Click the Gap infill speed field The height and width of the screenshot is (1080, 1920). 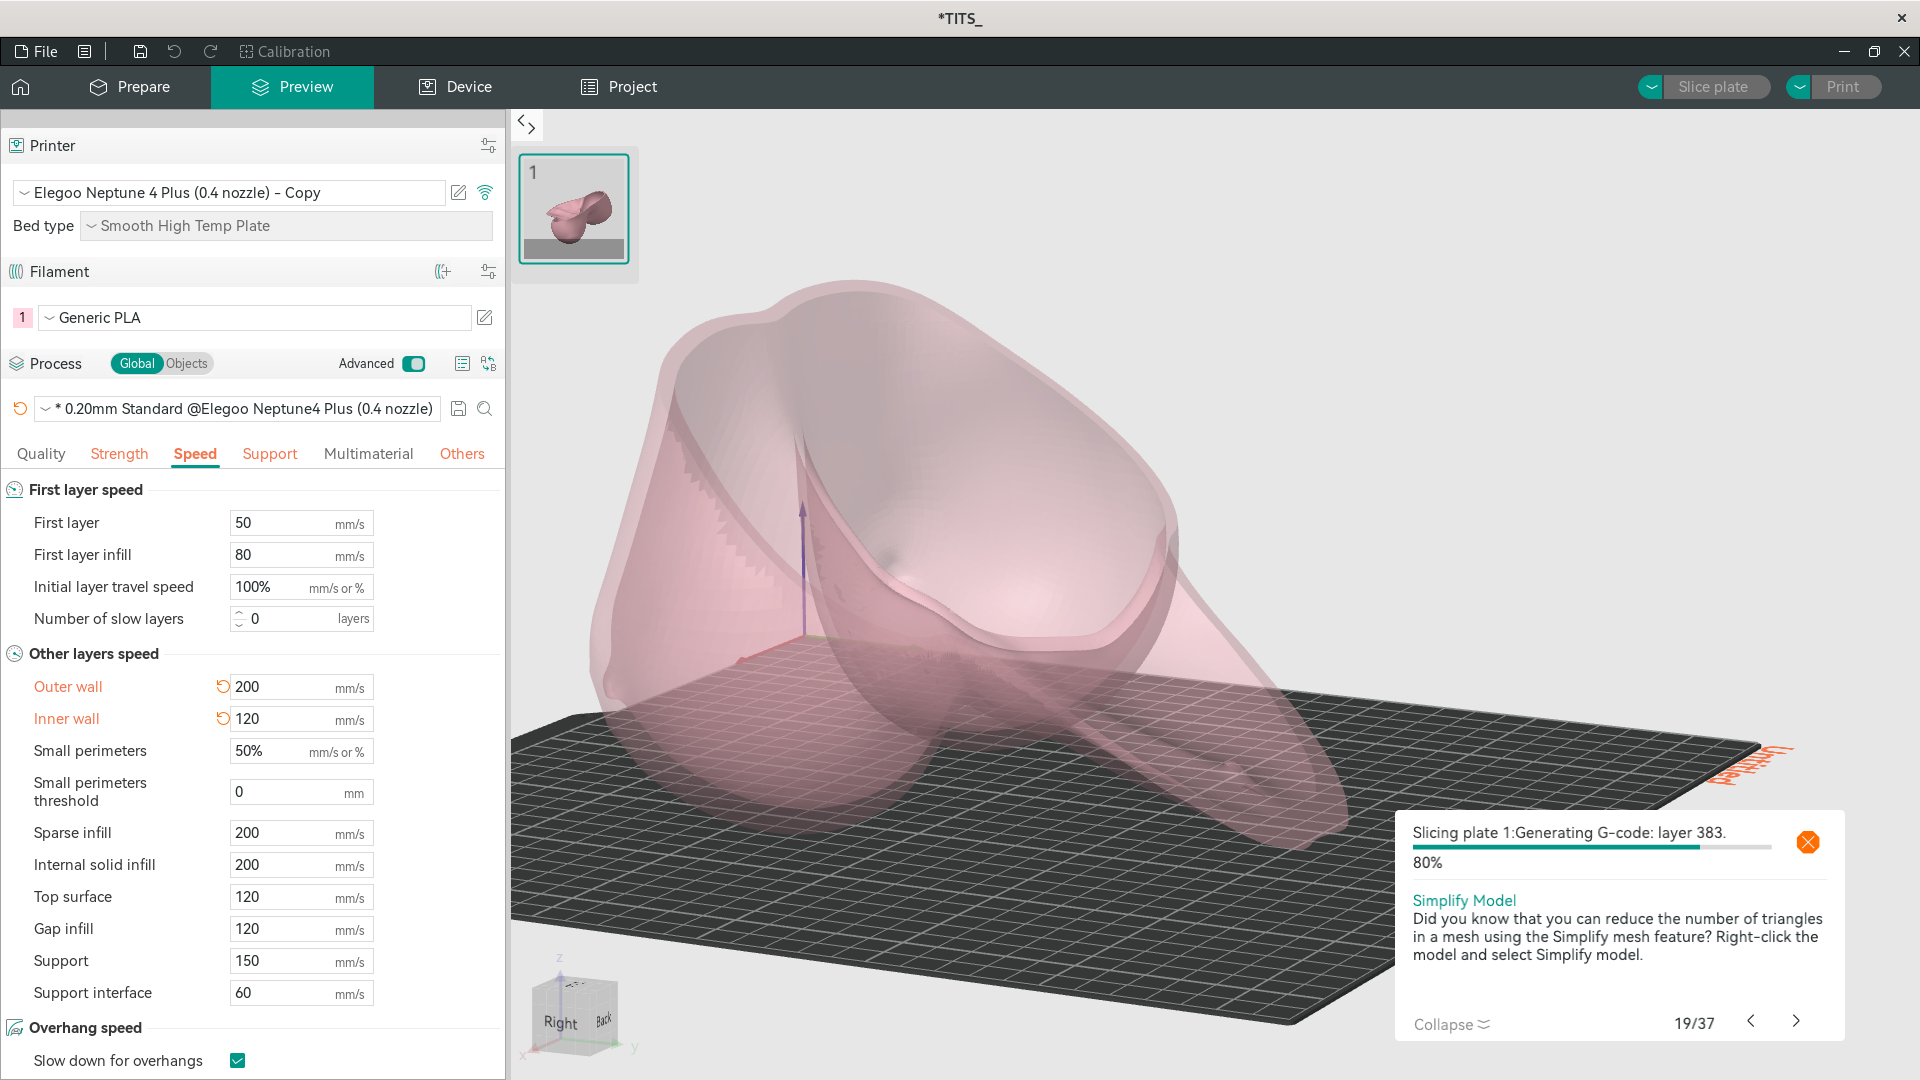coord(301,929)
